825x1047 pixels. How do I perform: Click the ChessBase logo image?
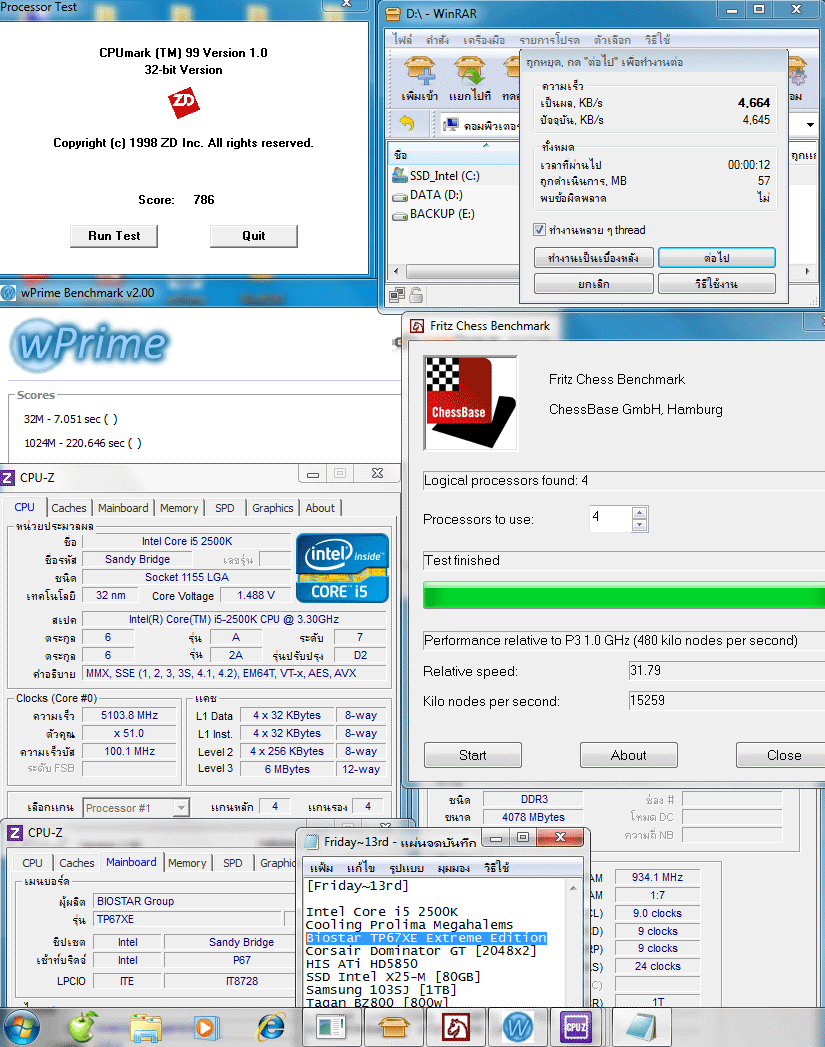pos(471,403)
